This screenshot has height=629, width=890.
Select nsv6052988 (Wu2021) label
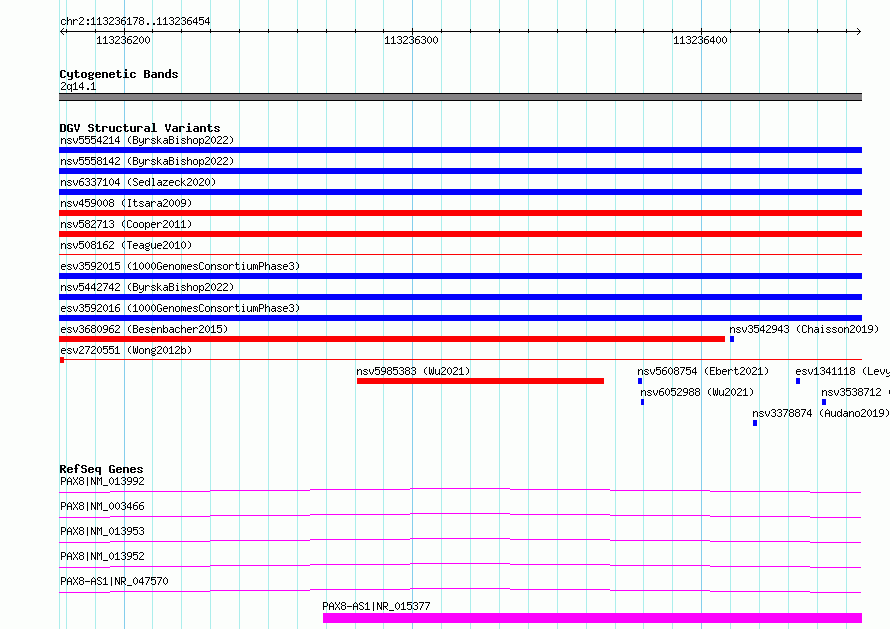(698, 392)
